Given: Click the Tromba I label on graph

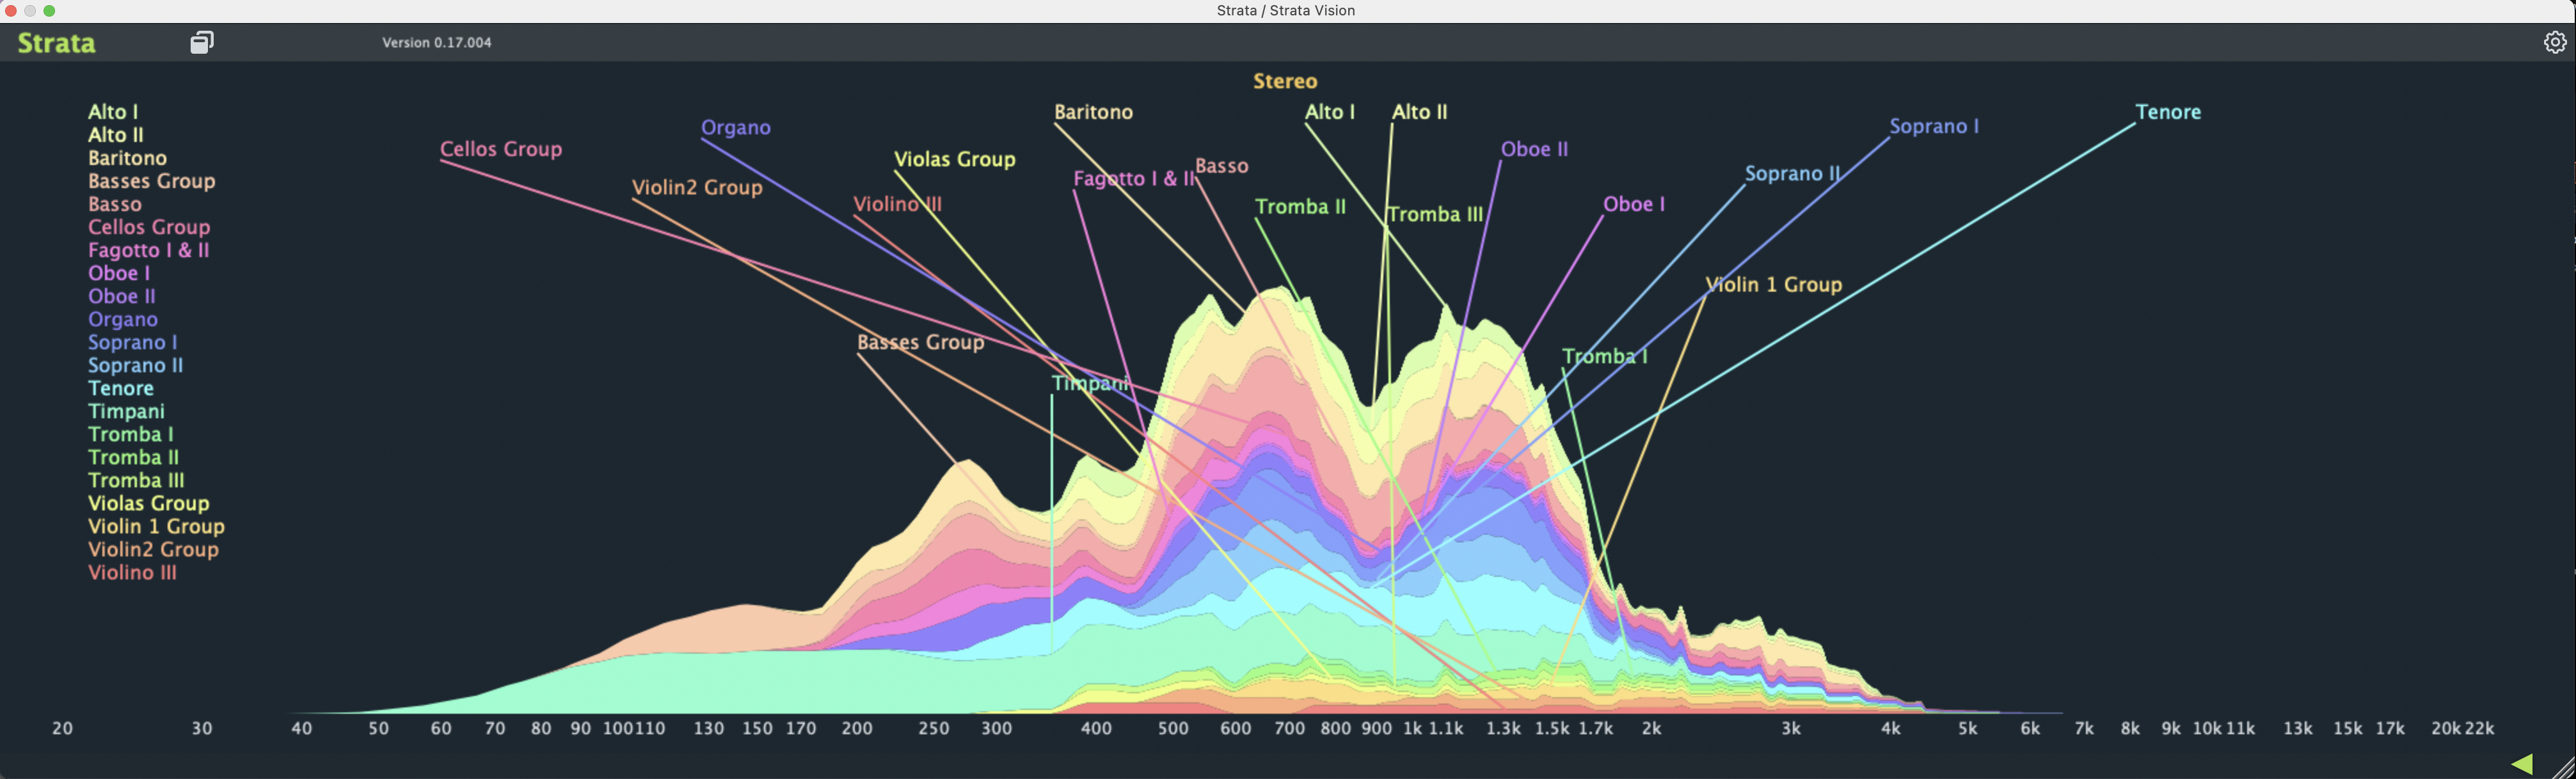Looking at the screenshot, I should point(1604,356).
